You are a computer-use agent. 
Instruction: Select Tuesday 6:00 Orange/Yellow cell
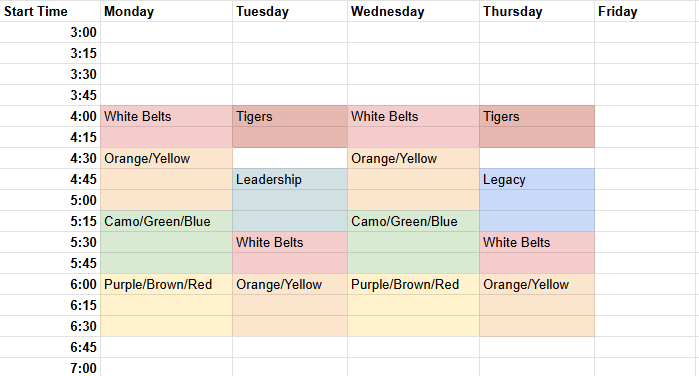pos(290,284)
